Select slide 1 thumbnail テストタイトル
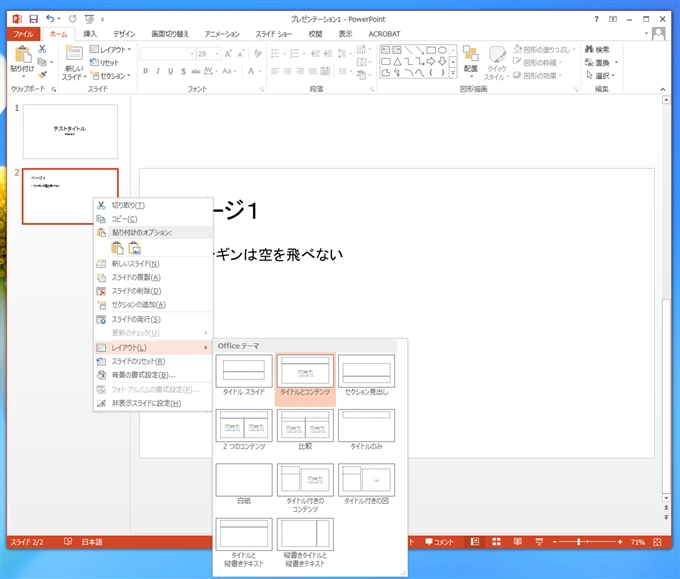This screenshot has width=680, height=579. click(x=70, y=131)
